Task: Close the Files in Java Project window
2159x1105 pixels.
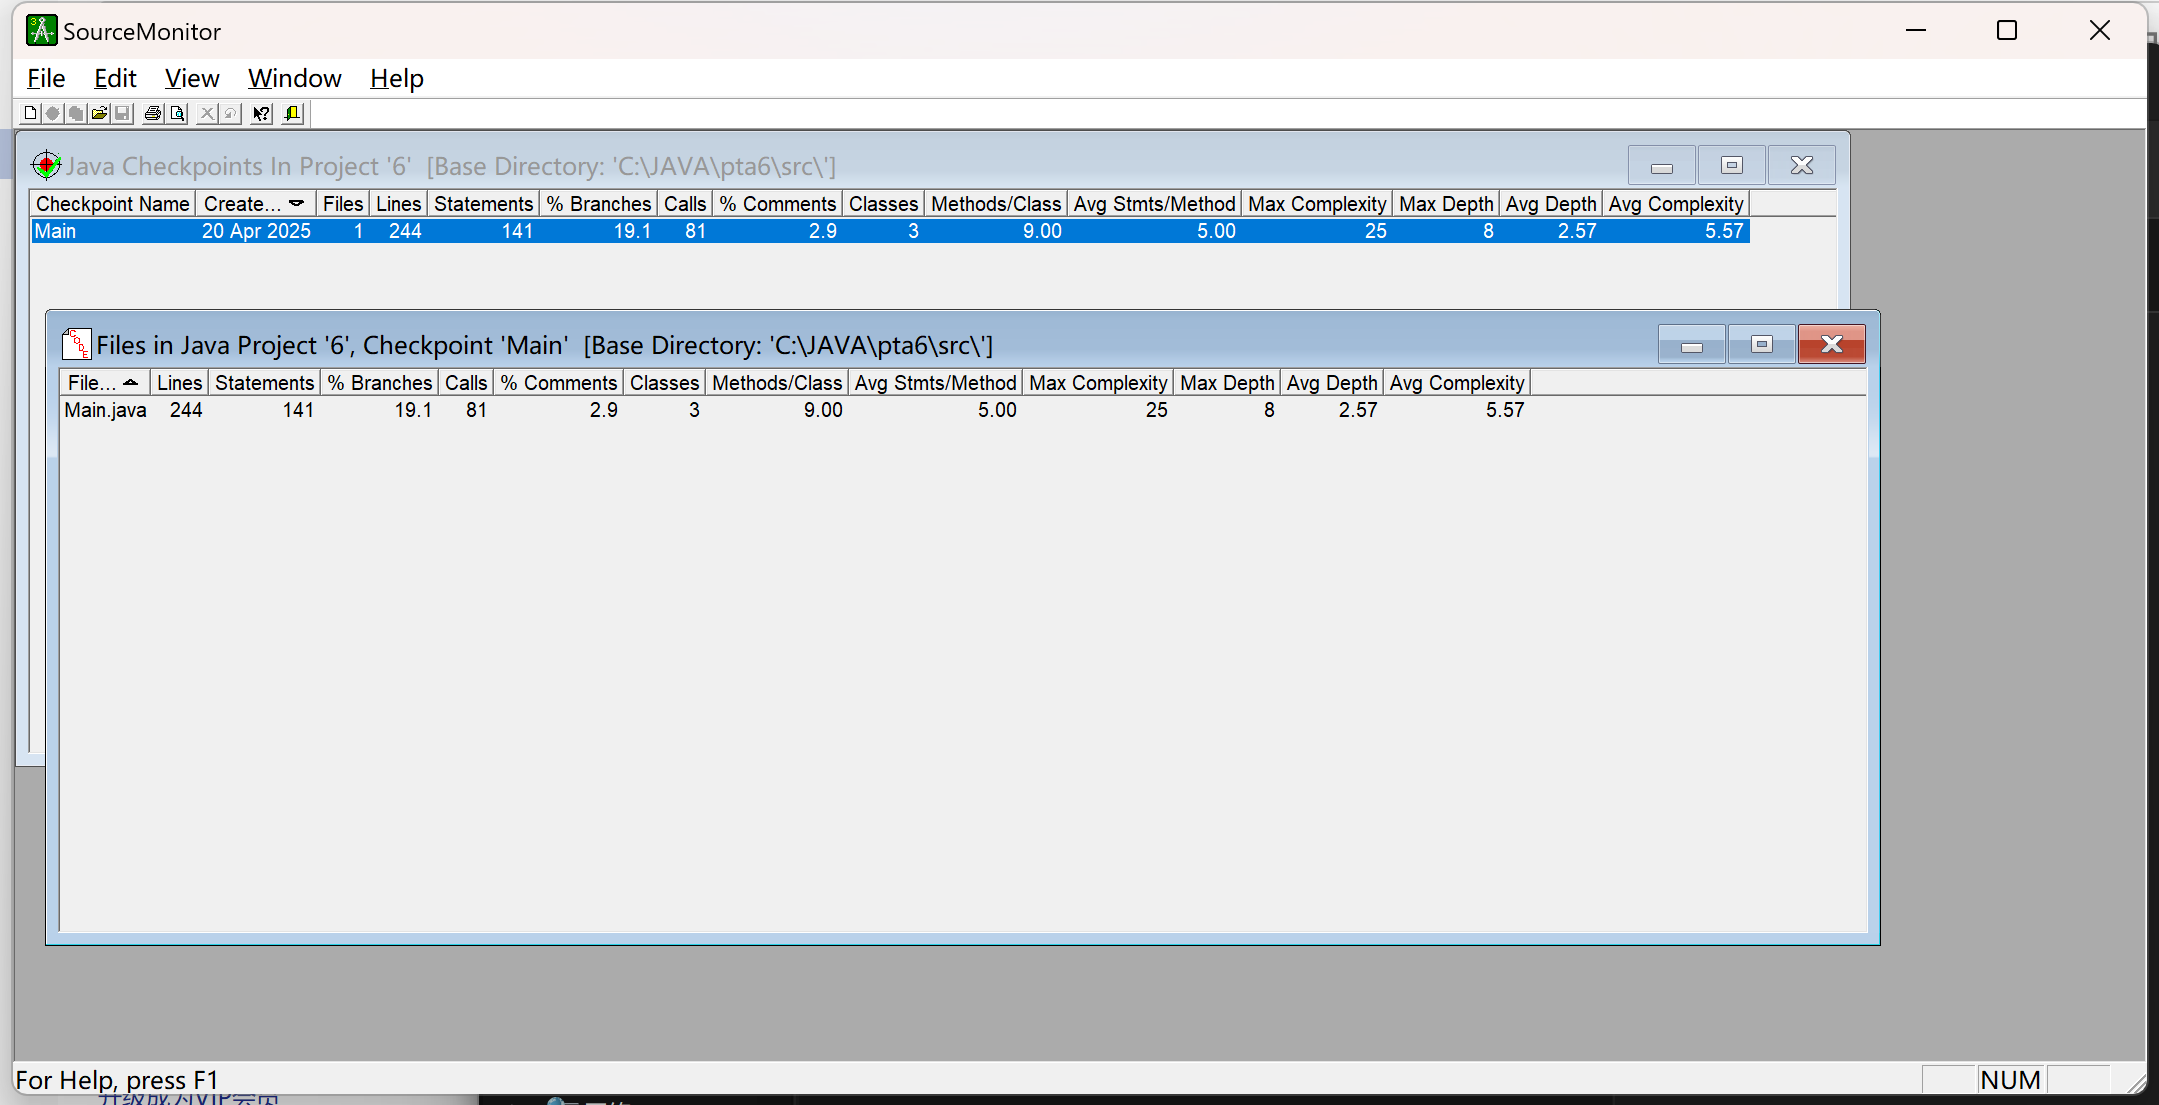Action: [1831, 344]
